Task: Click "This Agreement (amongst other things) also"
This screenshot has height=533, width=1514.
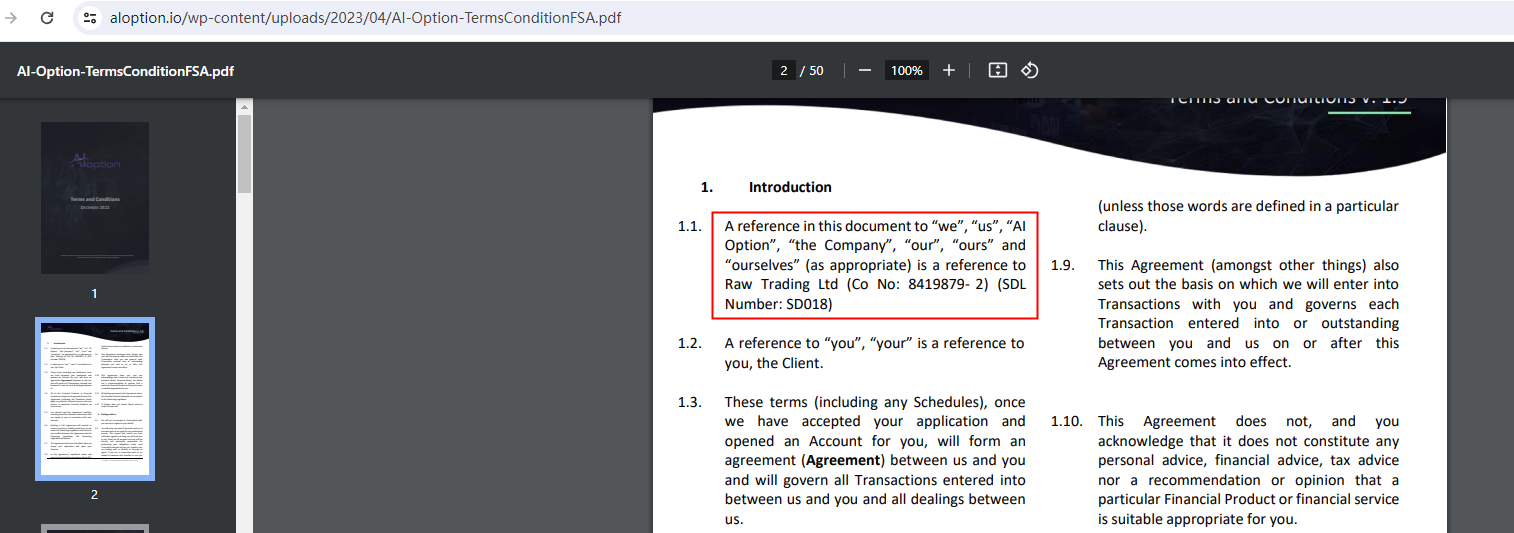Action: (x=1248, y=265)
